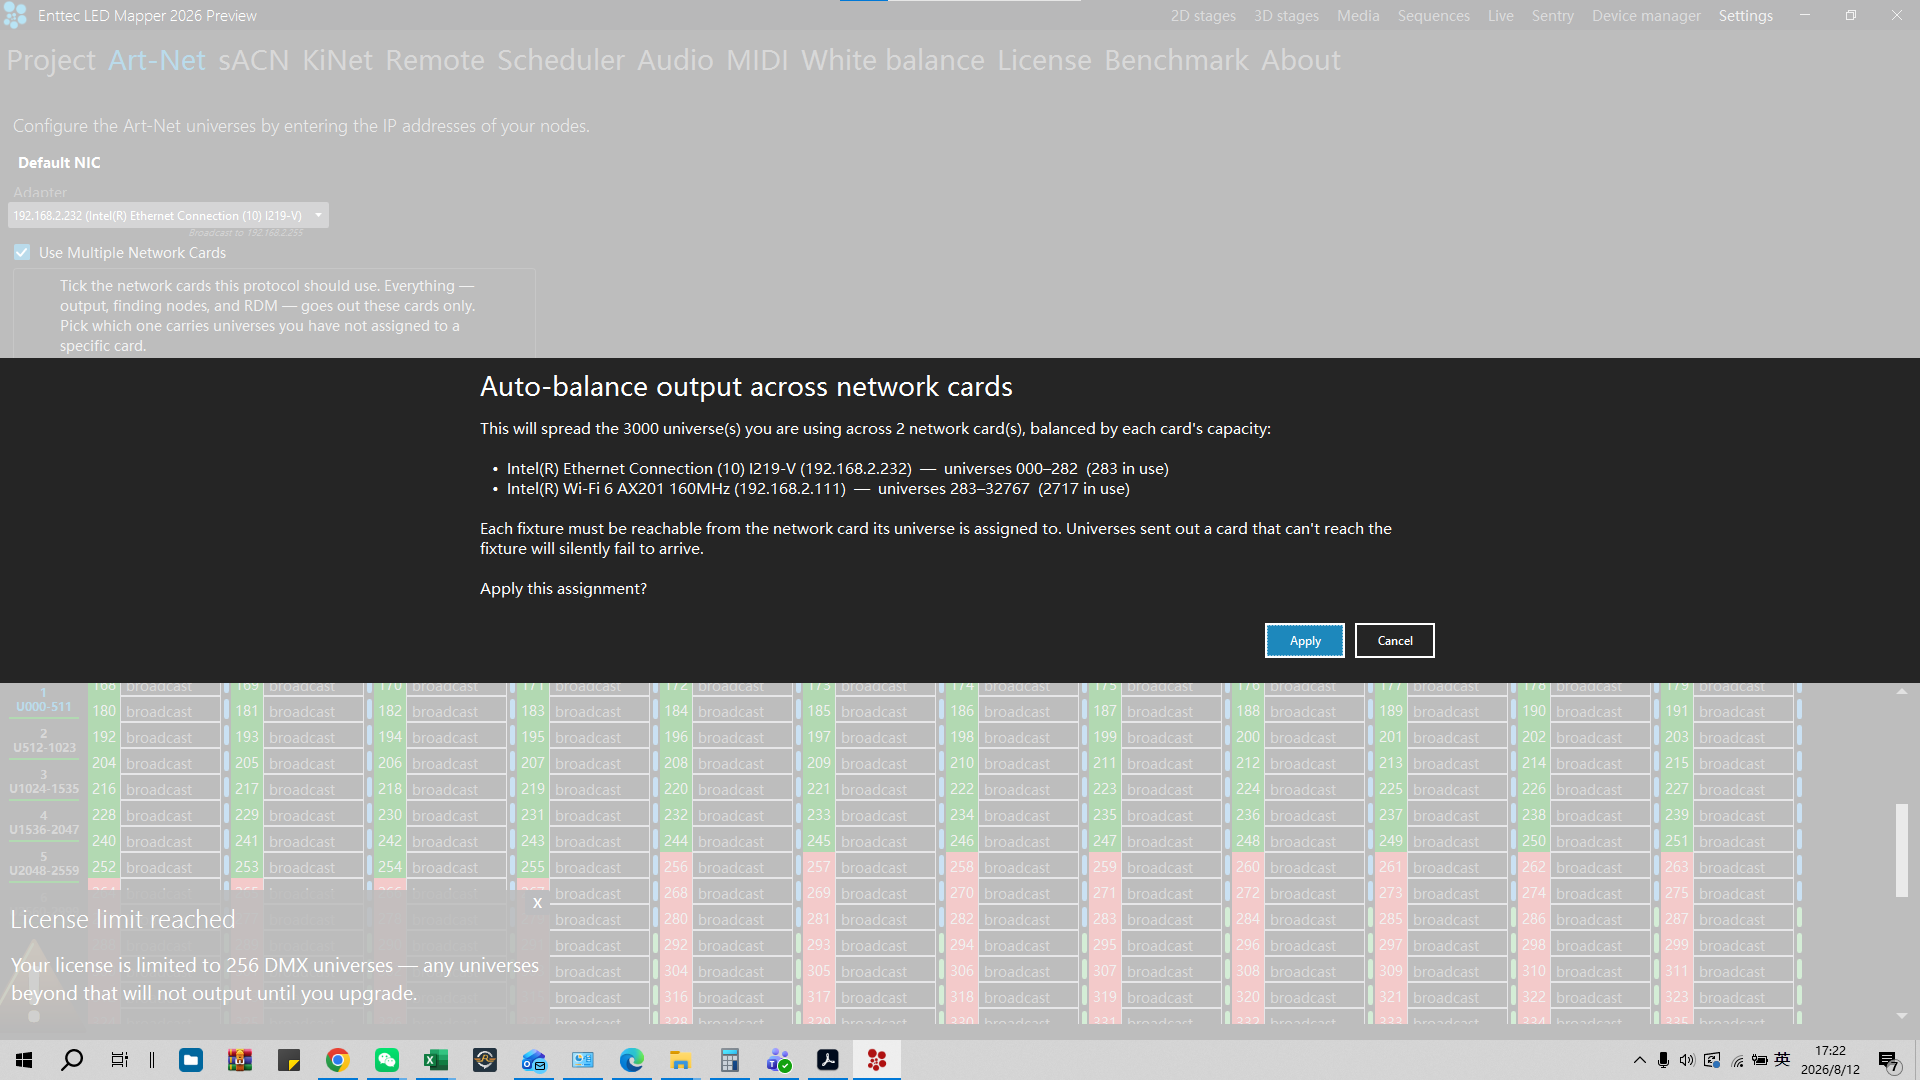Viewport: 1920px width, 1080px height.
Task: Switch to the Live section
Action: click(x=1500, y=16)
